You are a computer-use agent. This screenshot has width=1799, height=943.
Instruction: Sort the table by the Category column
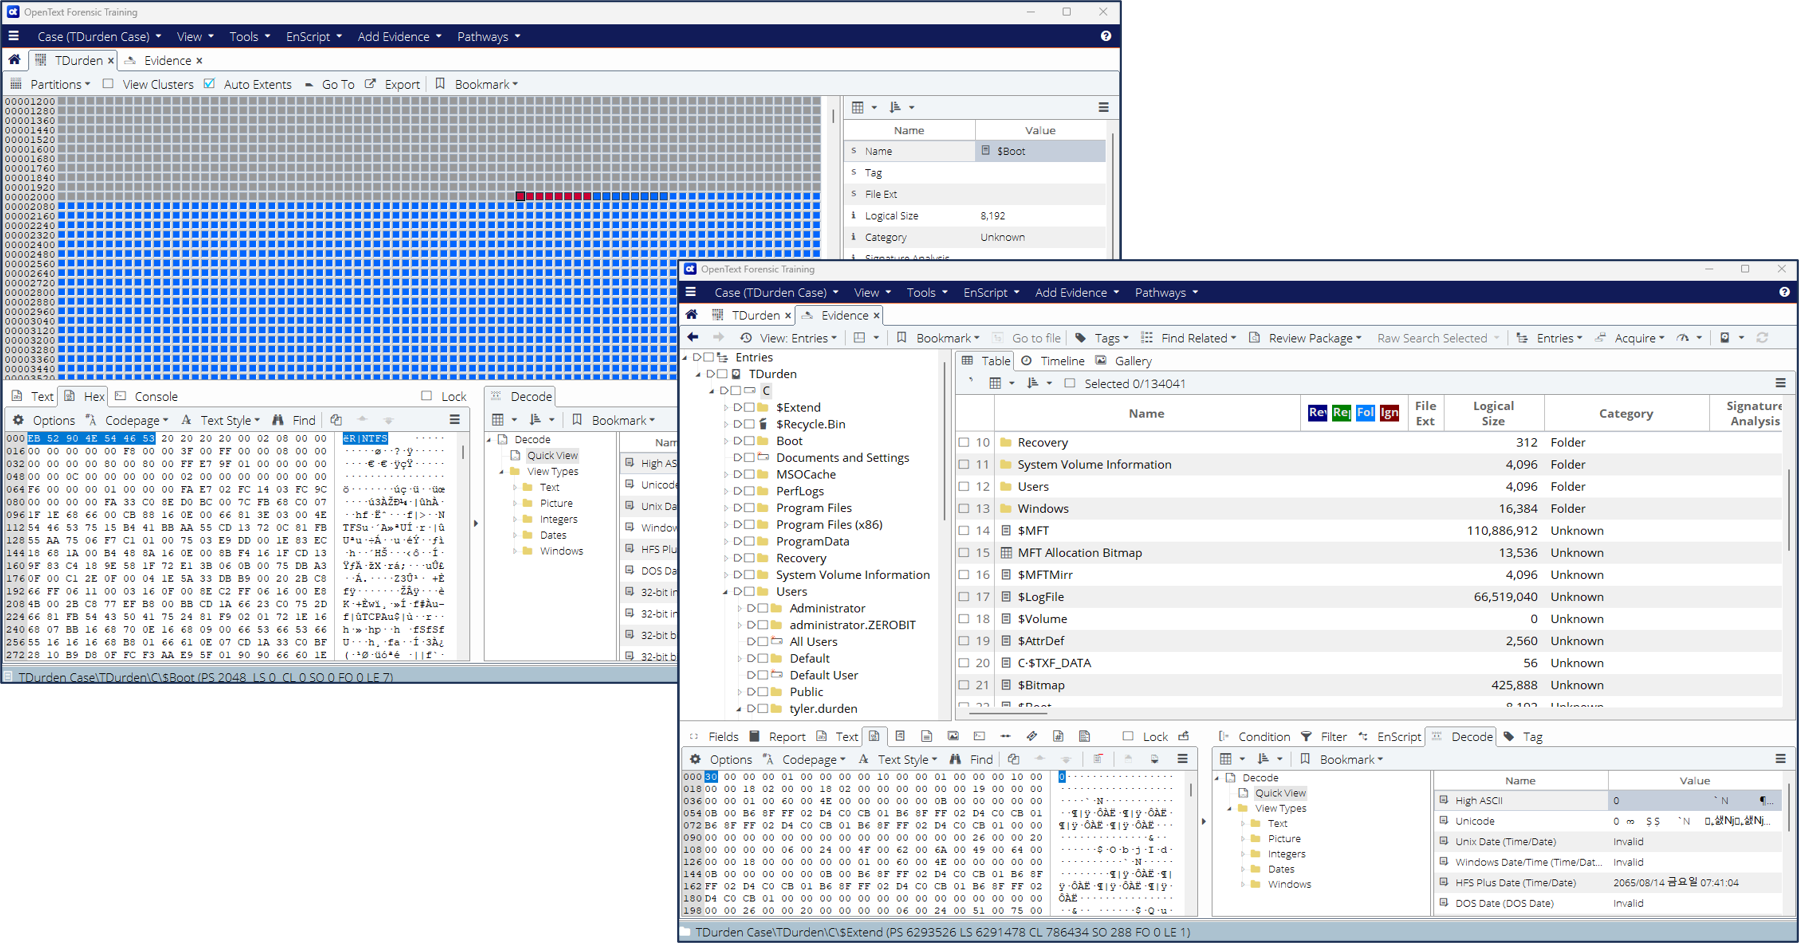click(1625, 413)
